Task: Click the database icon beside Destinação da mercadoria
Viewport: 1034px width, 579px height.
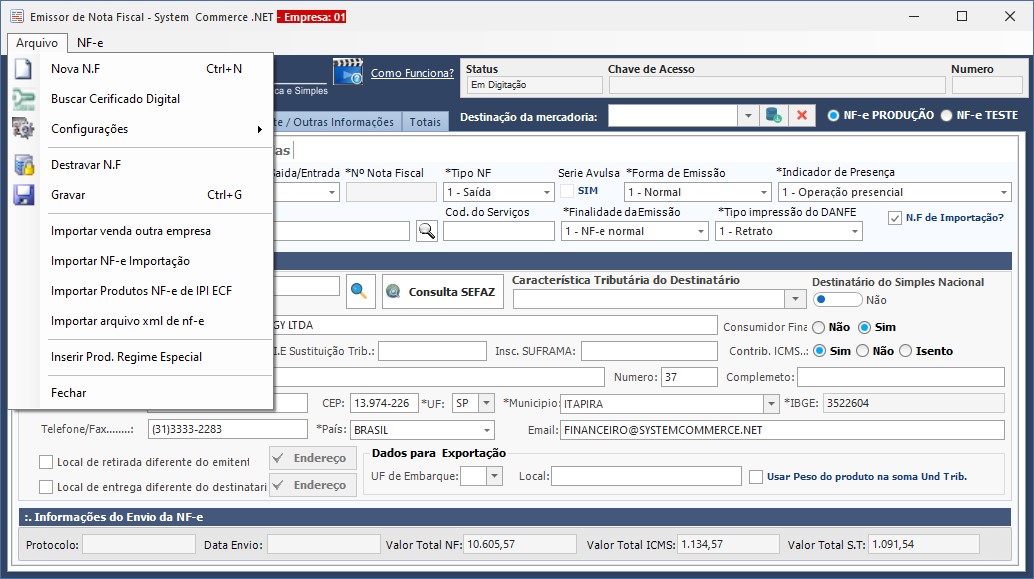Action: pos(774,116)
